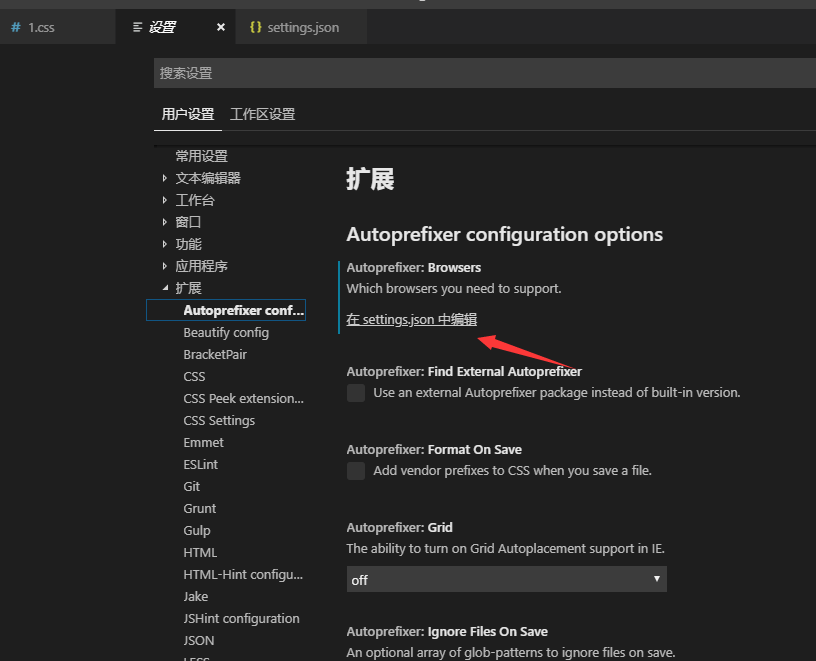The image size is (816, 661).
Task: Select Jake in settings tree
Action: pyautogui.click(x=196, y=596)
